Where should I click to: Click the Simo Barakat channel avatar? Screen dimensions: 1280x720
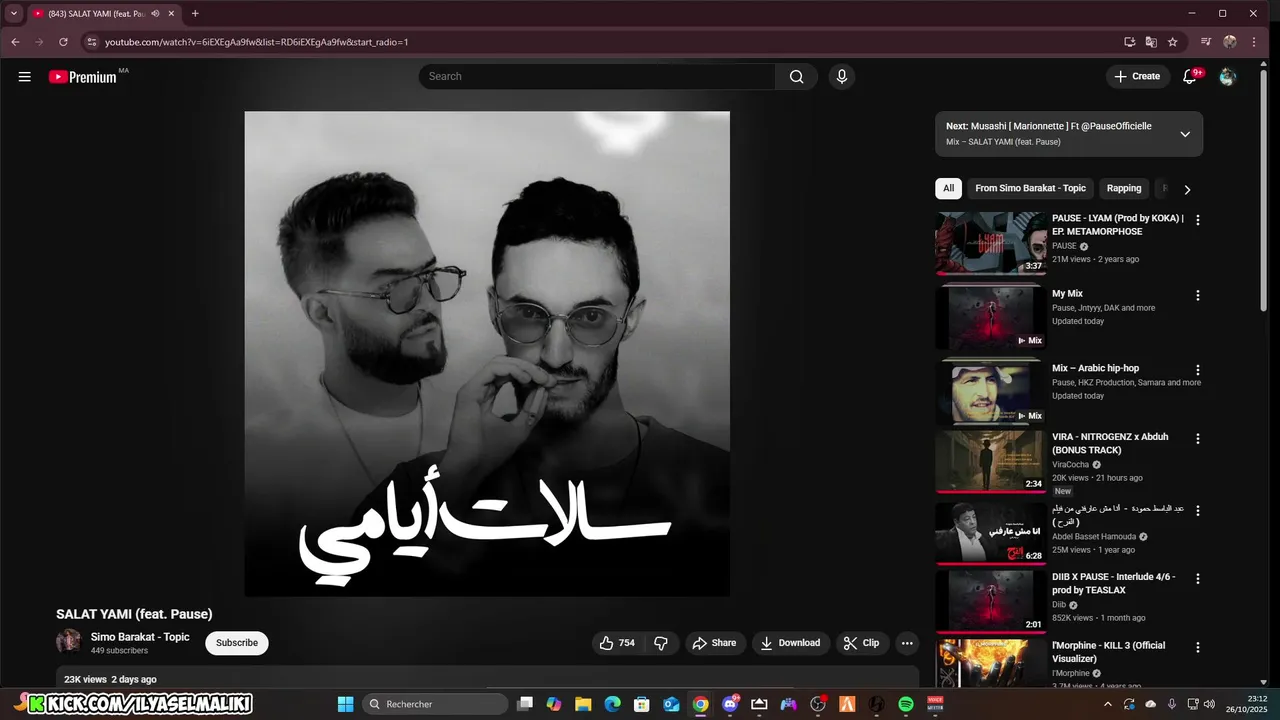tap(69, 642)
